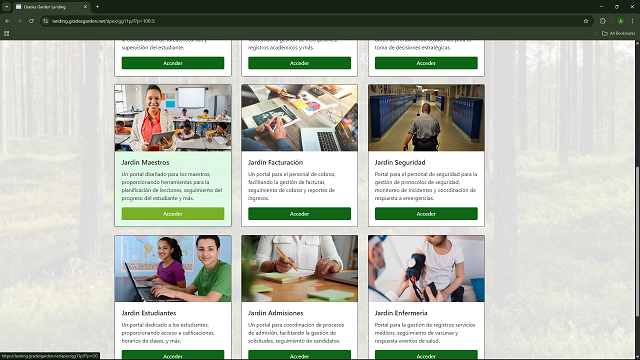Restore down the browser window
This screenshot has width=640, height=360.
617,7
